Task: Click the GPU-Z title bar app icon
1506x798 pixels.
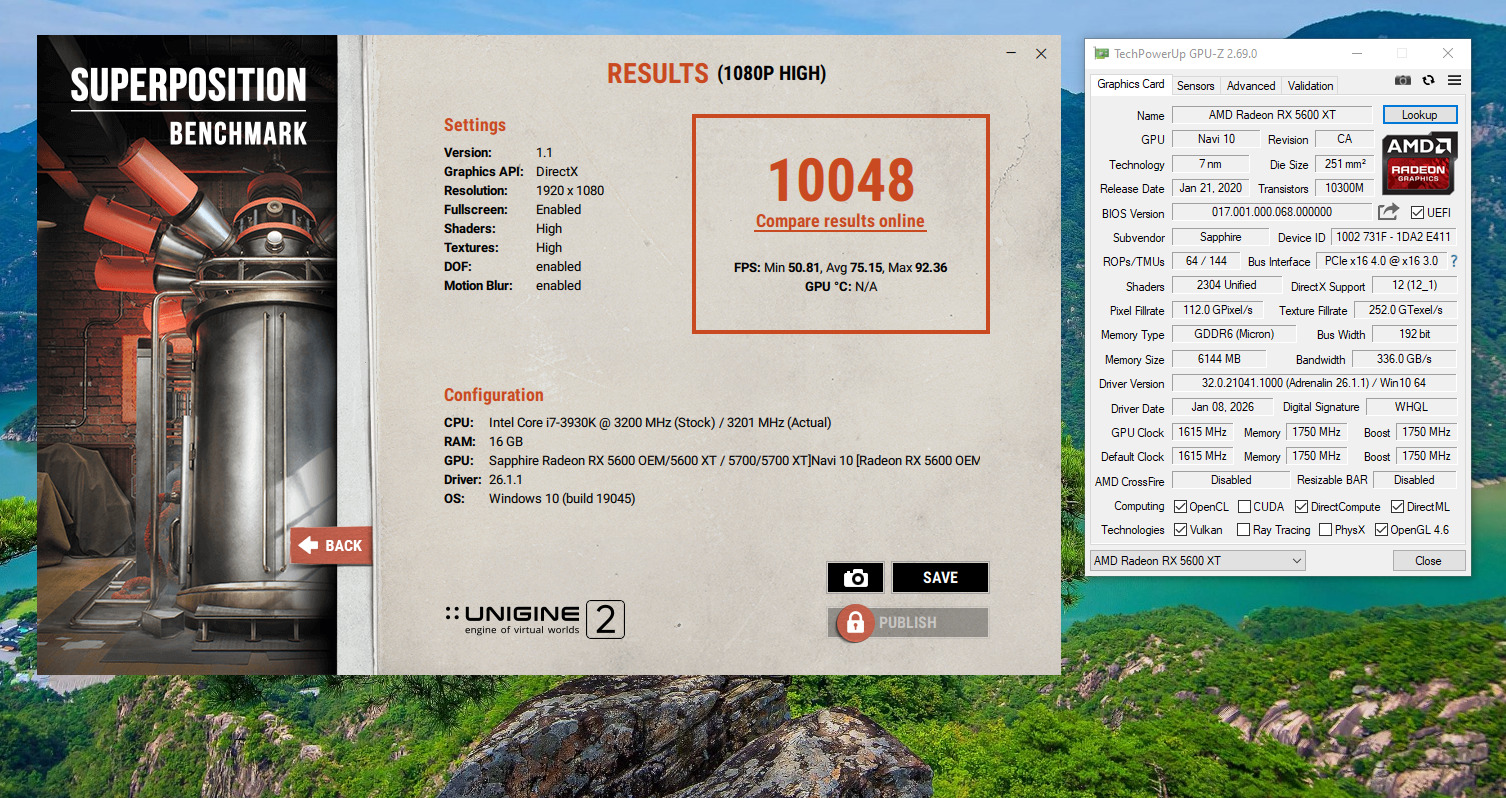Action: [1101, 54]
